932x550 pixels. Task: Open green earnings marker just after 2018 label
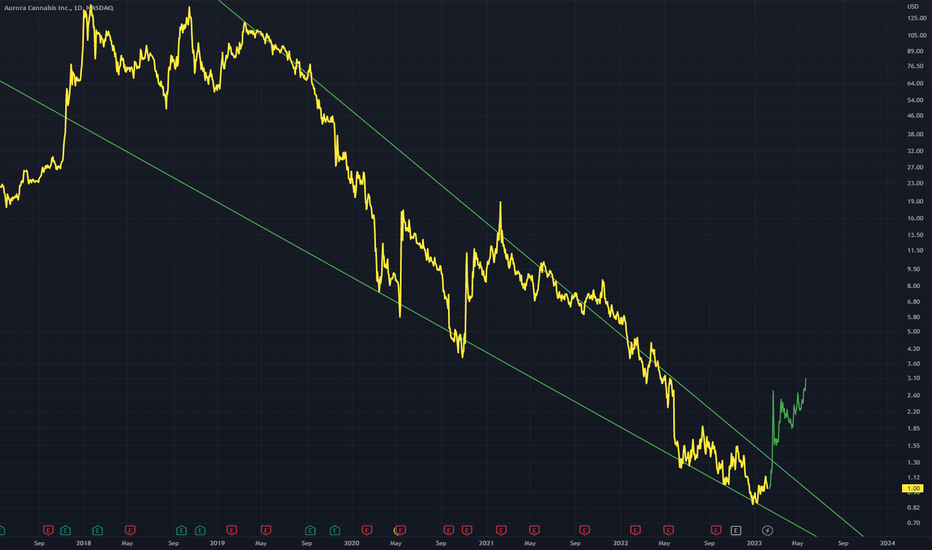(97, 530)
